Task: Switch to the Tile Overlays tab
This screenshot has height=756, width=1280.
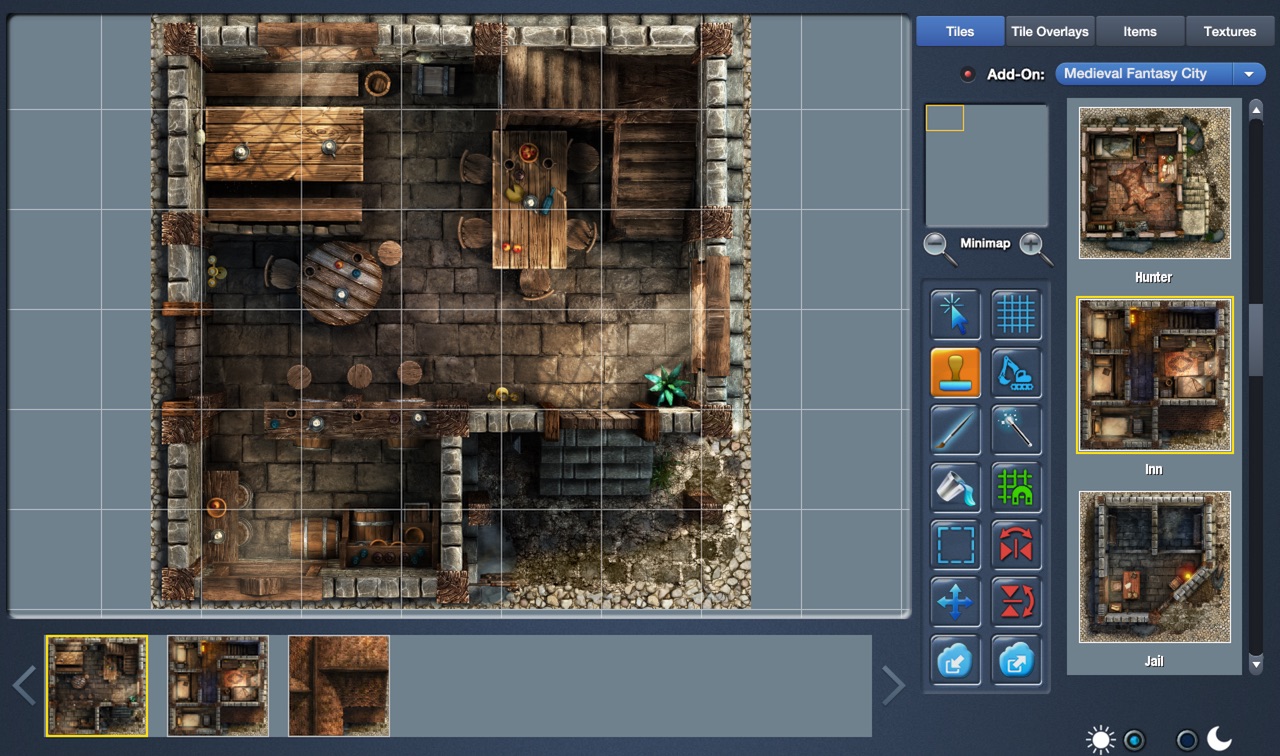Action: pyautogui.click(x=1049, y=31)
